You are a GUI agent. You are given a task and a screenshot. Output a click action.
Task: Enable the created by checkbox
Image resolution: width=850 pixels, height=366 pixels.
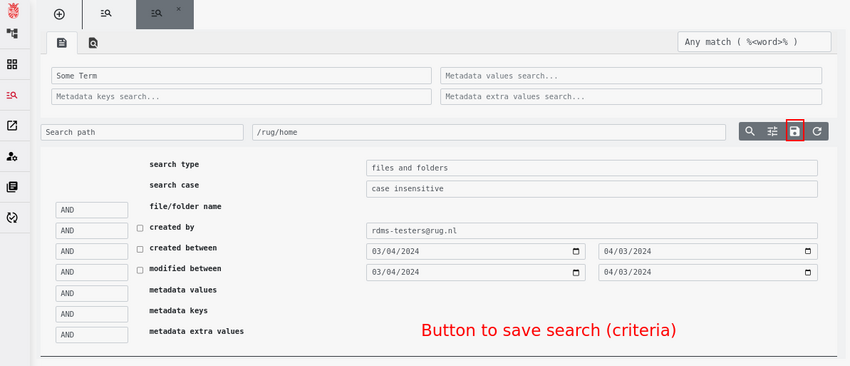140,228
